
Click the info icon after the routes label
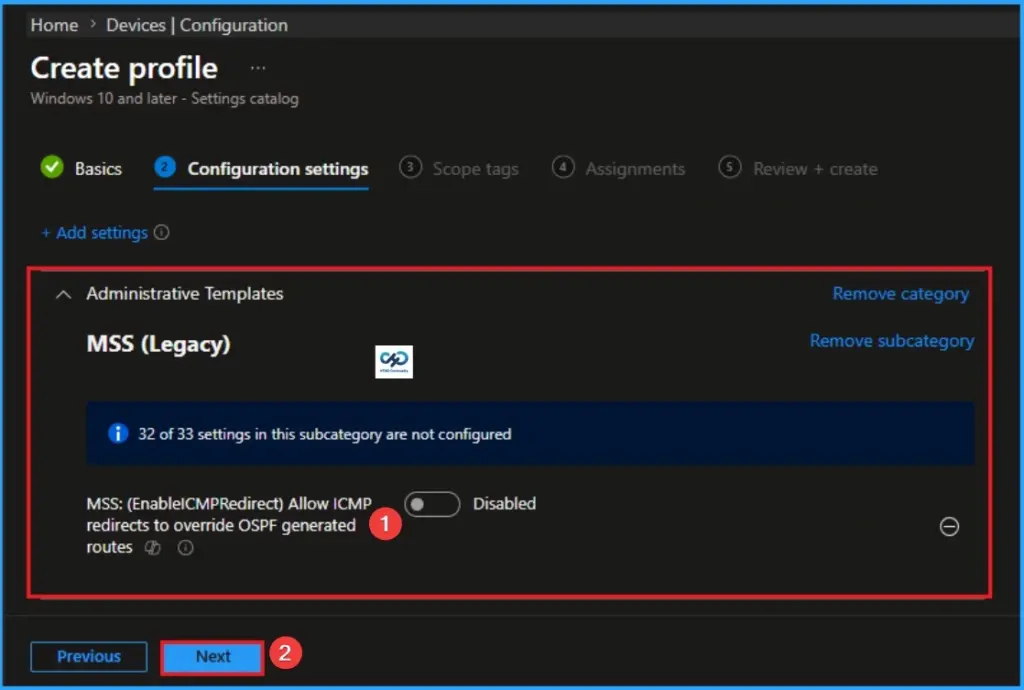pos(185,547)
